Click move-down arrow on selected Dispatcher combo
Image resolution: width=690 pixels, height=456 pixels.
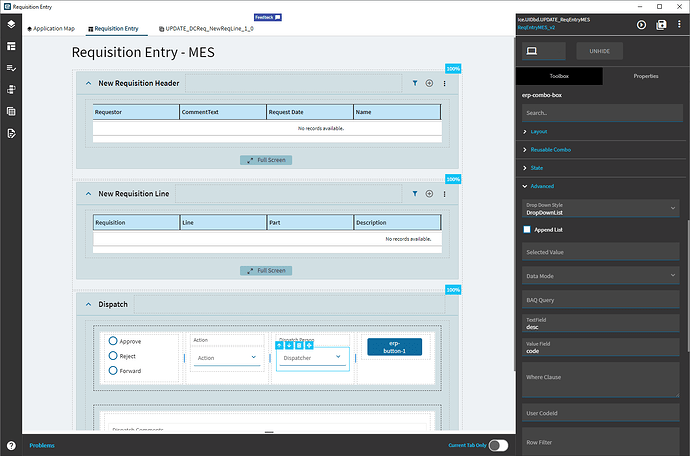click(x=289, y=346)
